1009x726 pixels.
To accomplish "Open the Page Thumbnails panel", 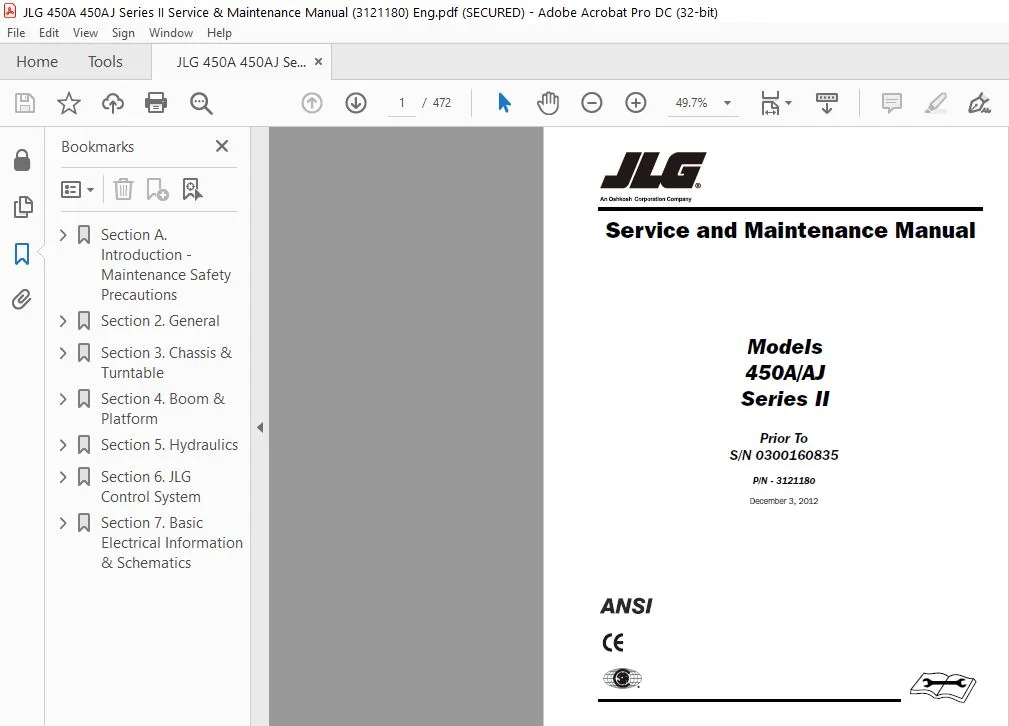I will point(23,207).
